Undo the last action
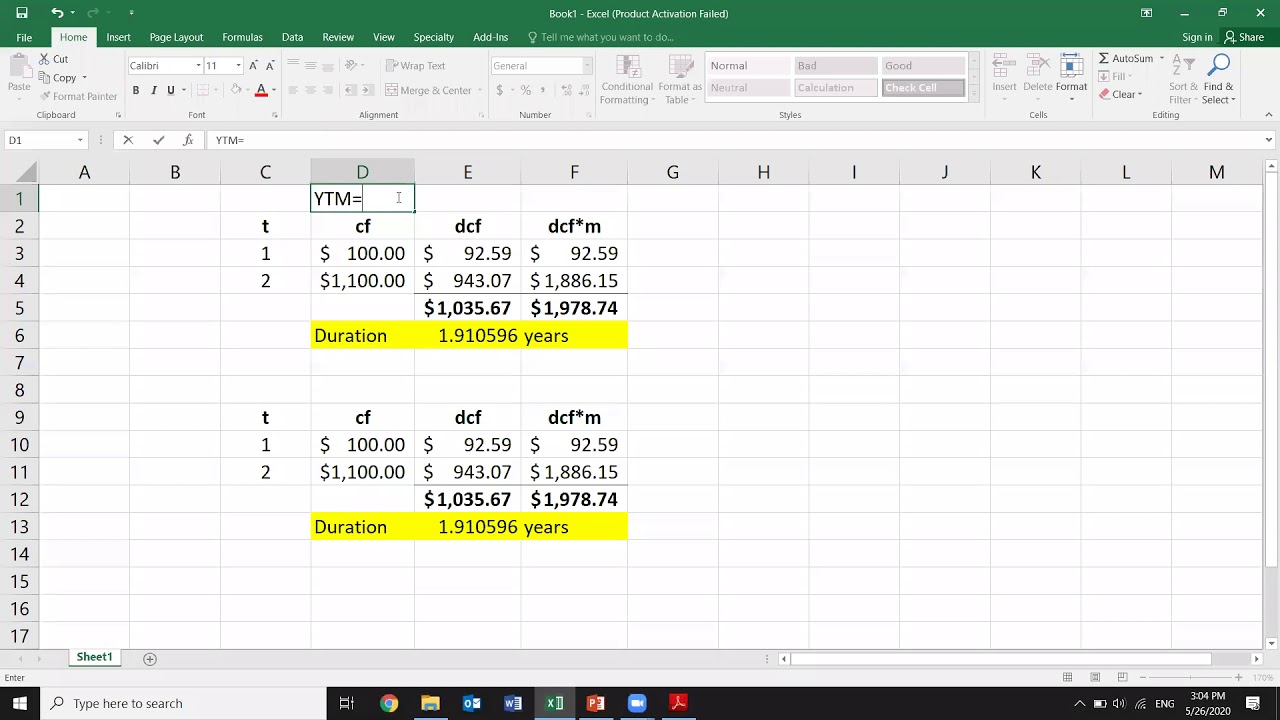The height and width of the screenshot is (720, 1280). click(57, 13)
